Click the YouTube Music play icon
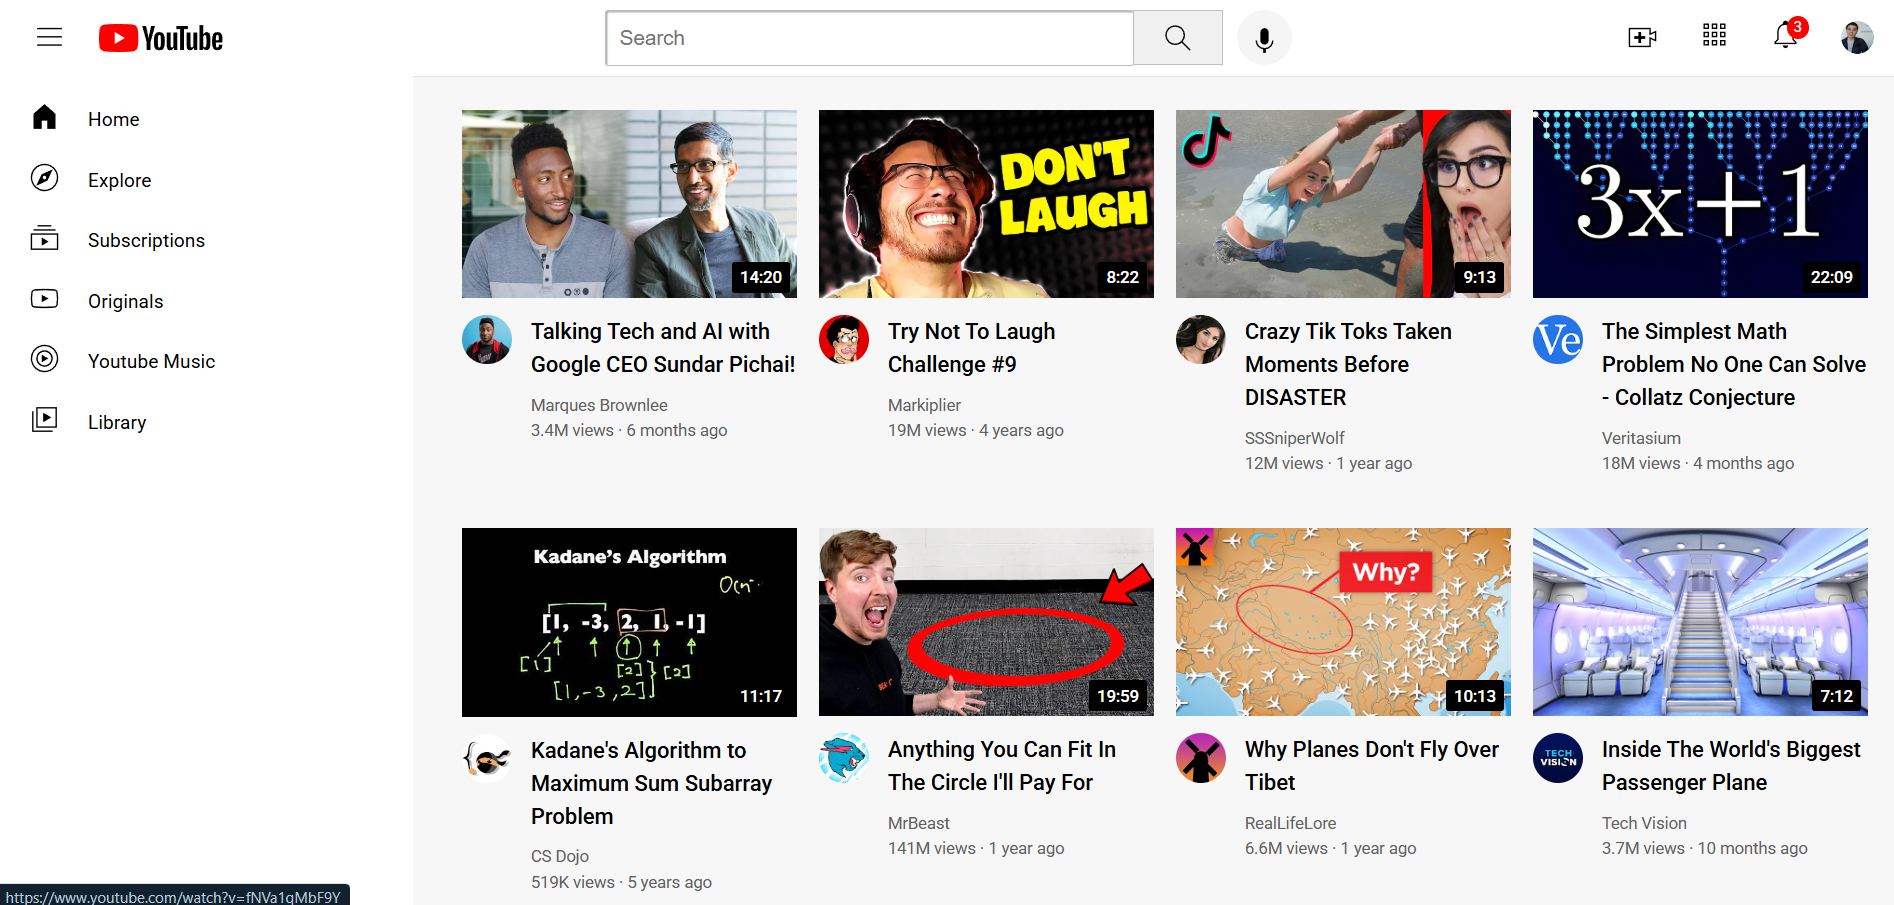Screen dimensions: 1894x905 (x=45, y=360)
